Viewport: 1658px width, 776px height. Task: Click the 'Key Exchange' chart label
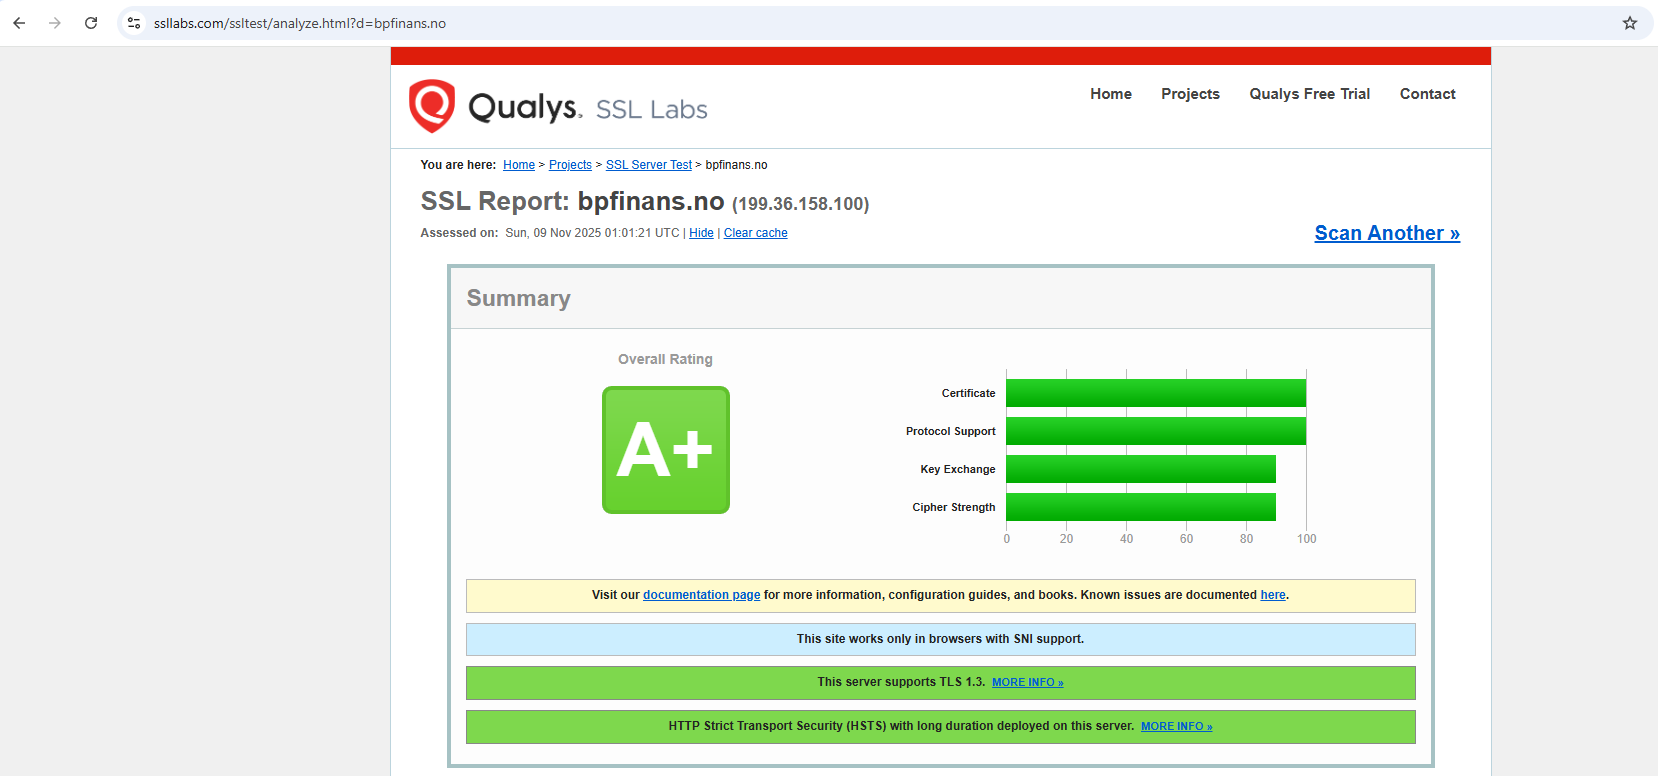tap(958, 469)
